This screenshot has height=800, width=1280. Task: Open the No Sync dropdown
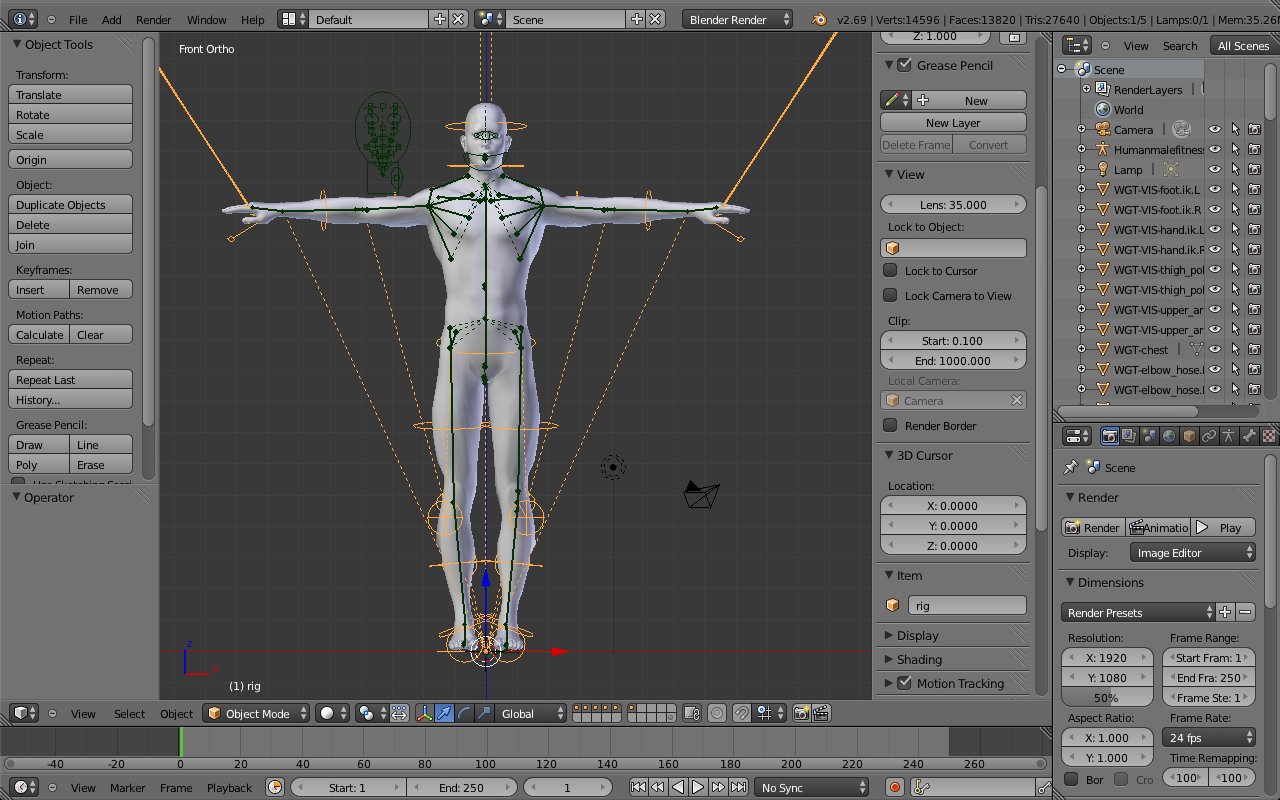click(811, 787)
